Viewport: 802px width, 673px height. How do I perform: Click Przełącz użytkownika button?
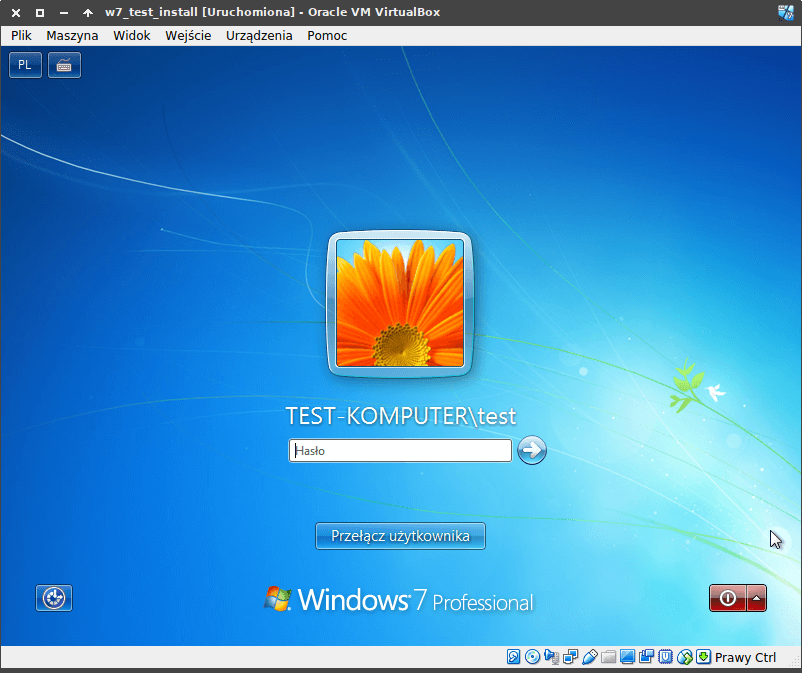tap(400, 536)
